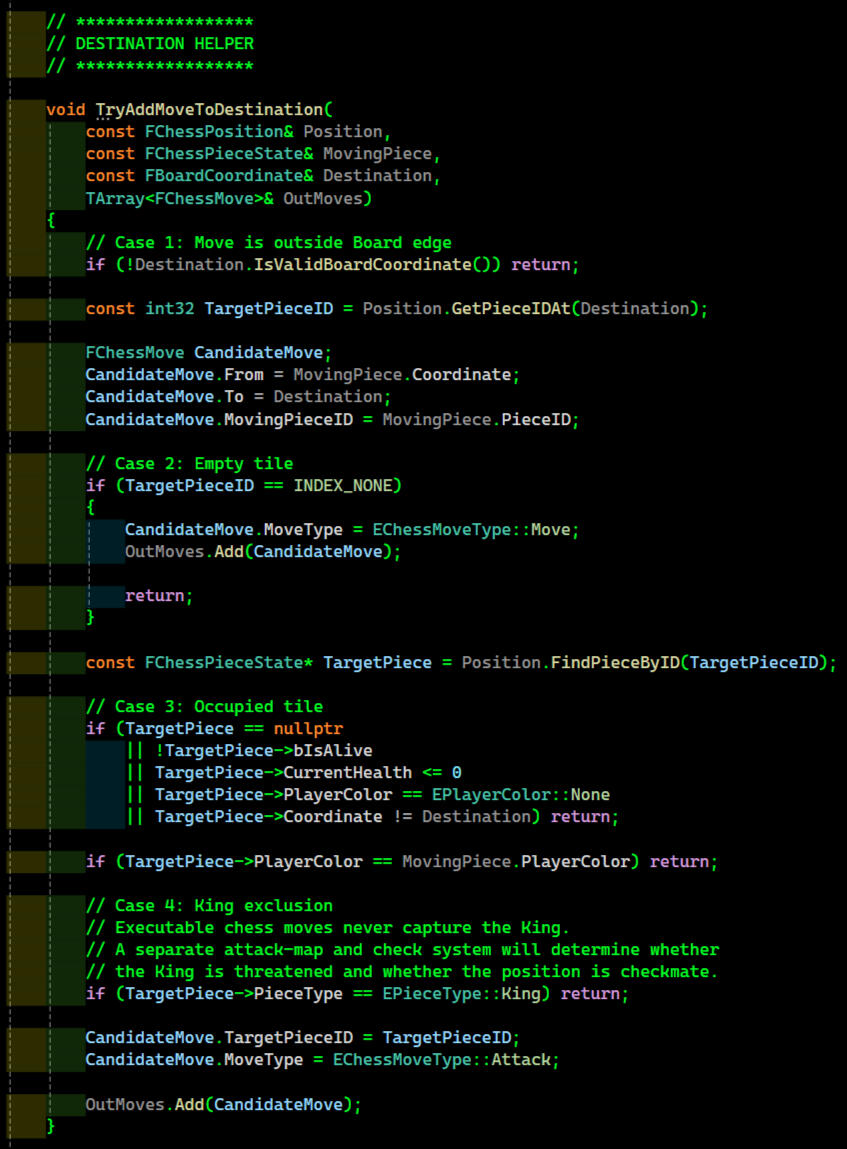The width and height of the screenshot is (847, 1149).
Task: Click the FChessPieceState* pointer type
Action: (229, 662)
